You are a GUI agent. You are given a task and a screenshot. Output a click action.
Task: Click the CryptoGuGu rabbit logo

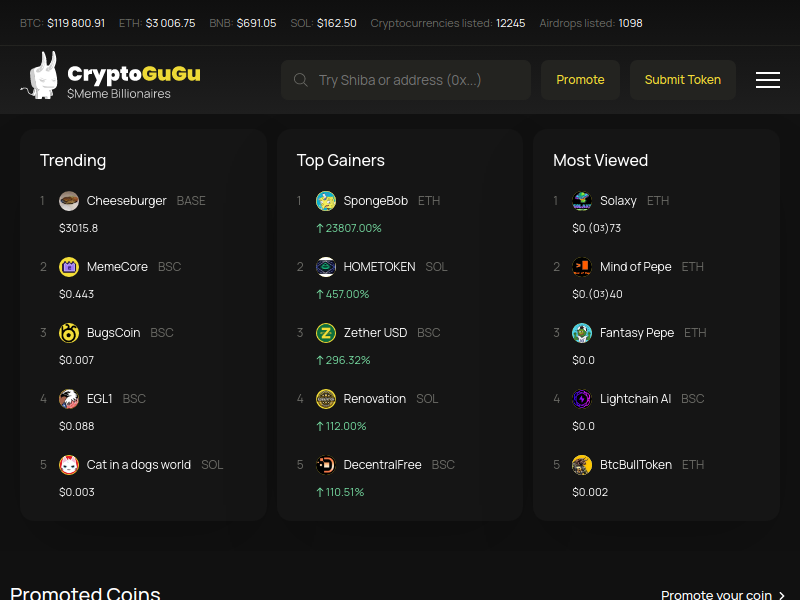[40, 75]
